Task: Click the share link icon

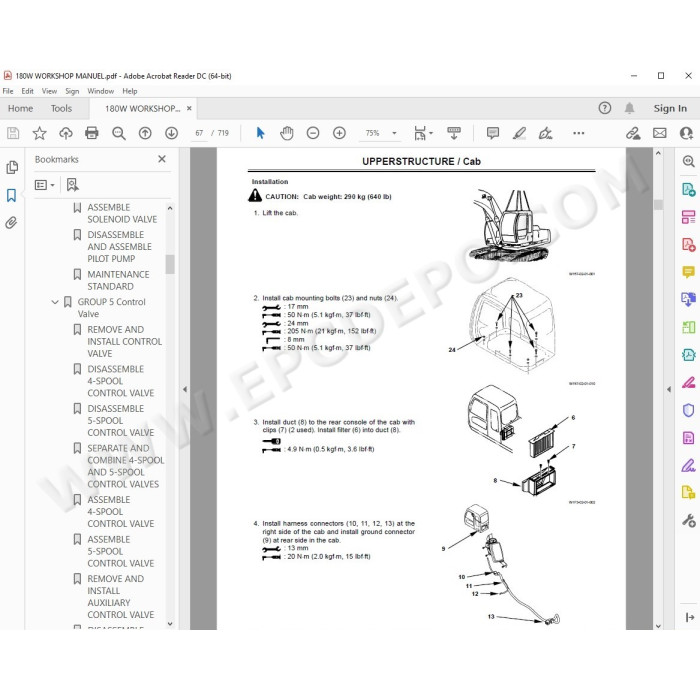Action: 633,133
